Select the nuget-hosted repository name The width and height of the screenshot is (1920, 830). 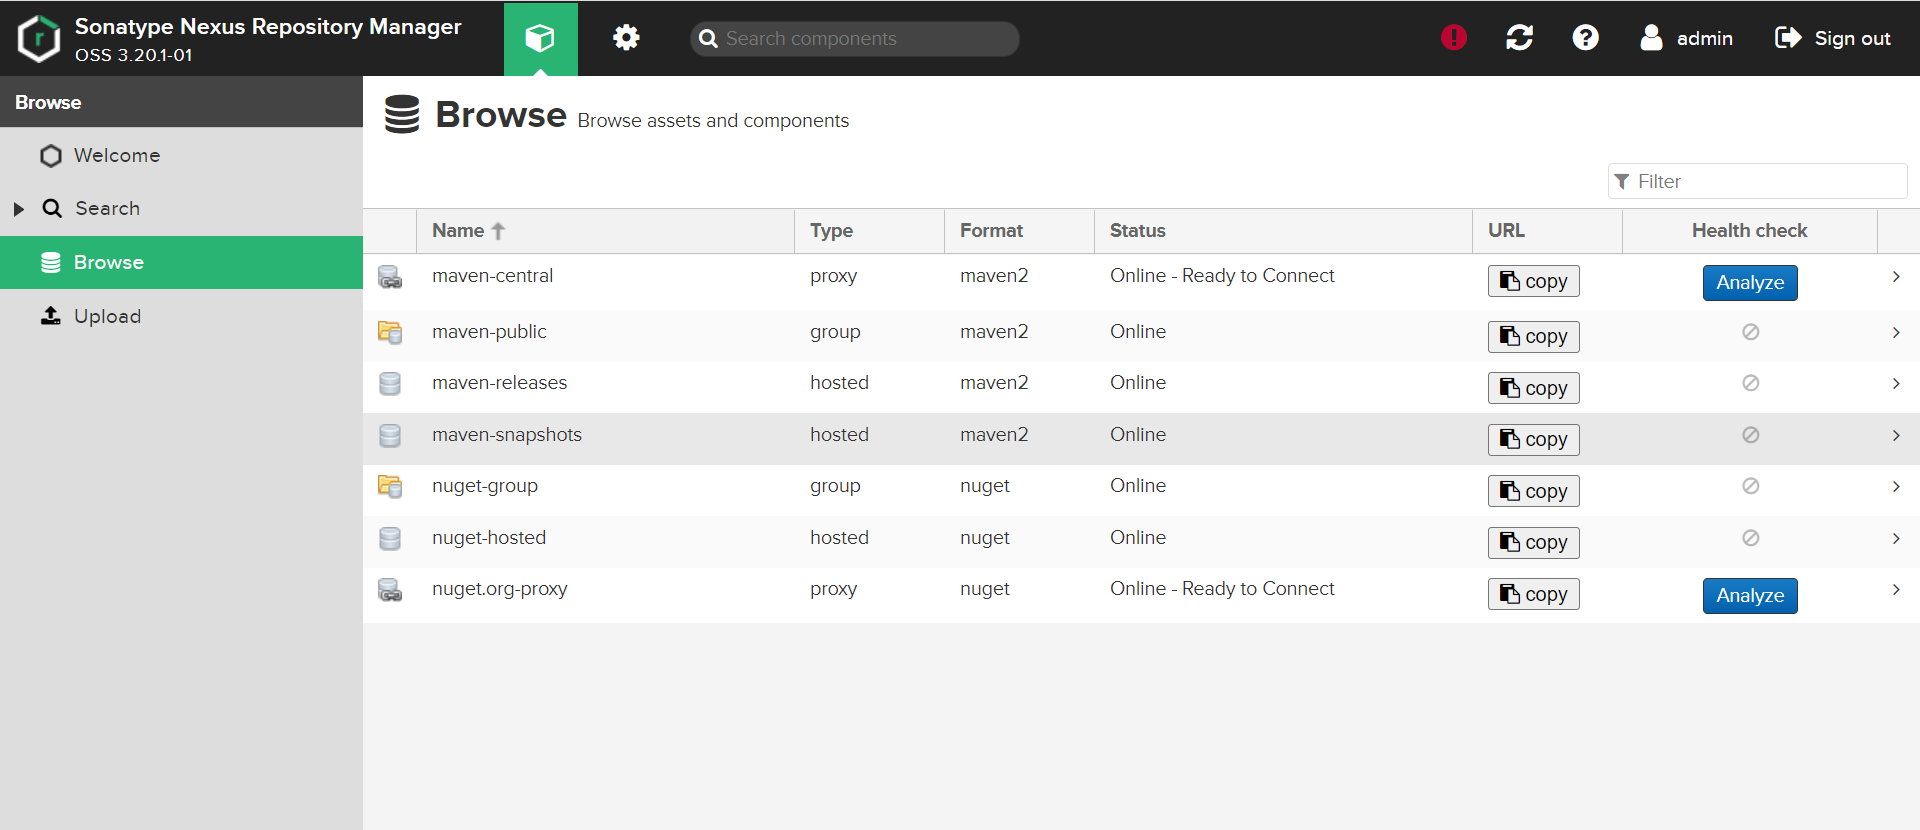pyautogui.click(x=489, y=538)
